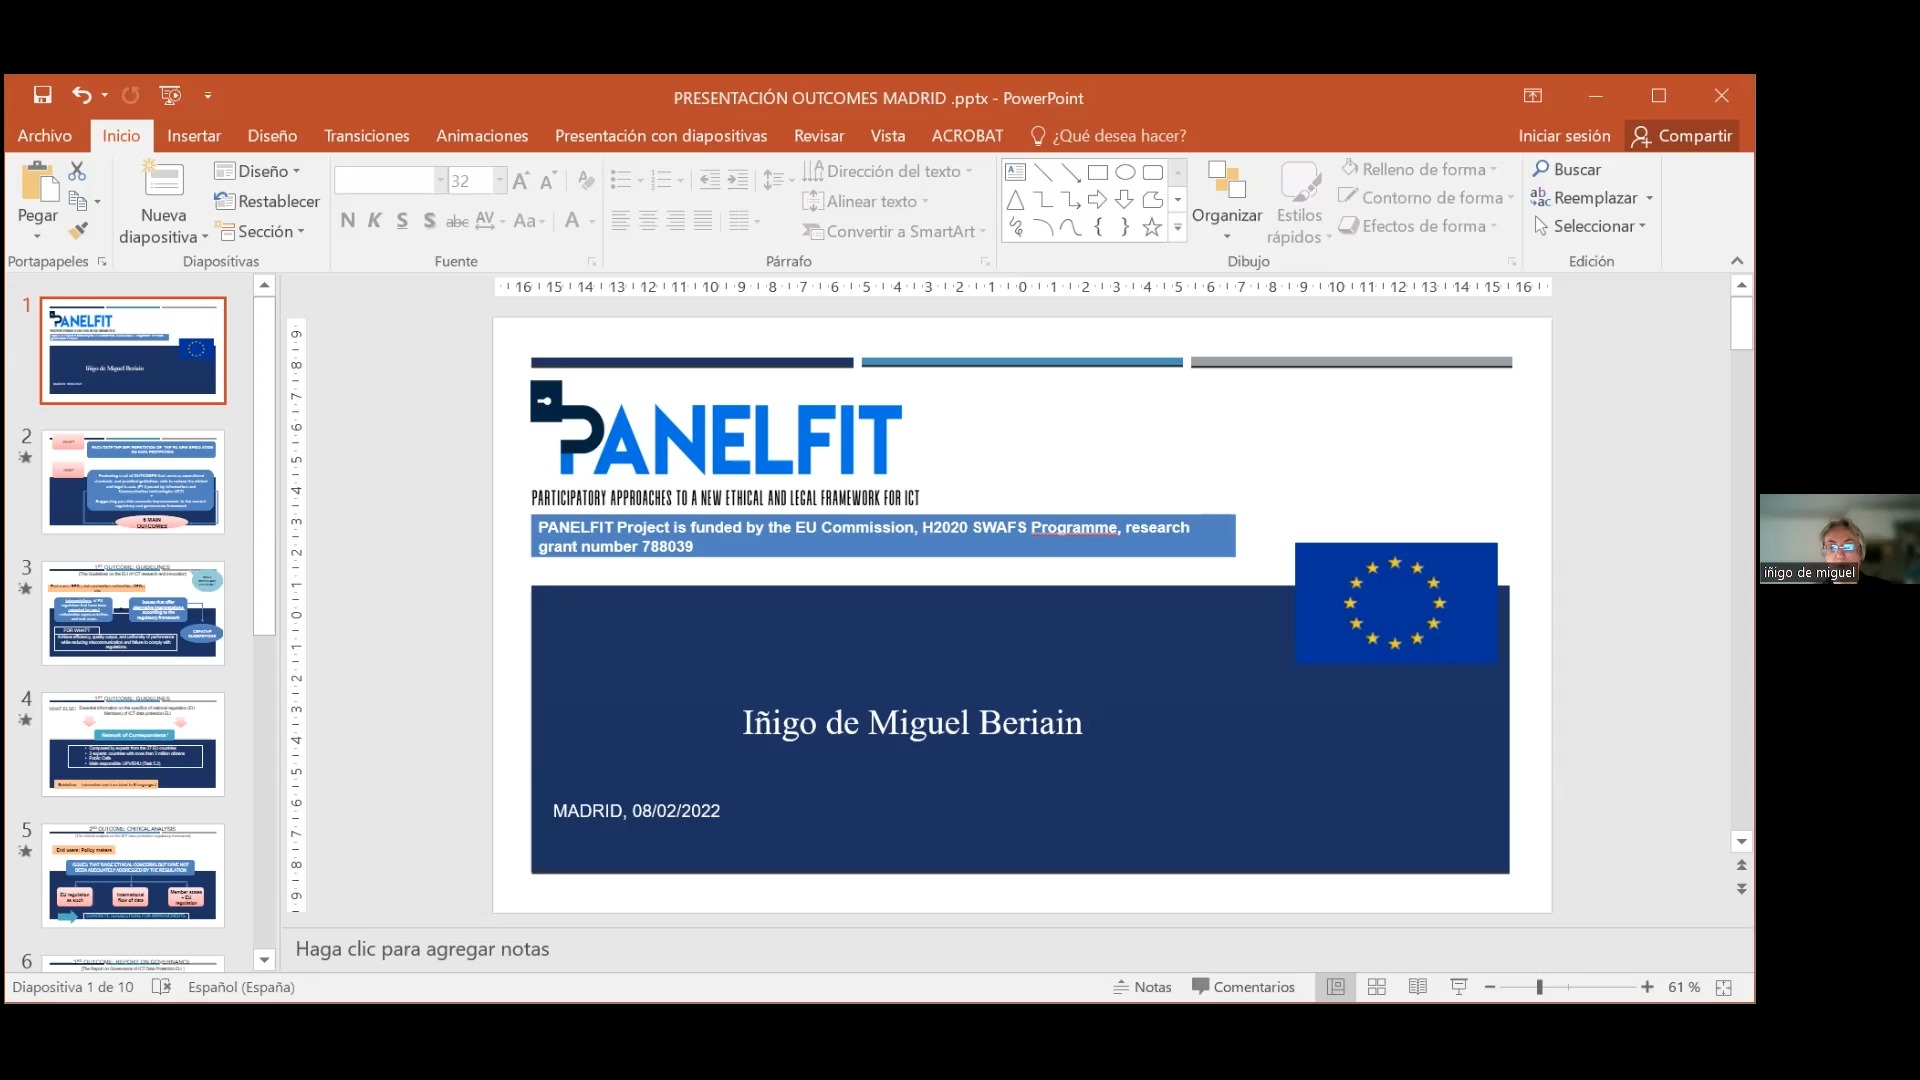Switch to slide sorter view
This screenshot has width=1920, height=1080.
click(1377, 987)
